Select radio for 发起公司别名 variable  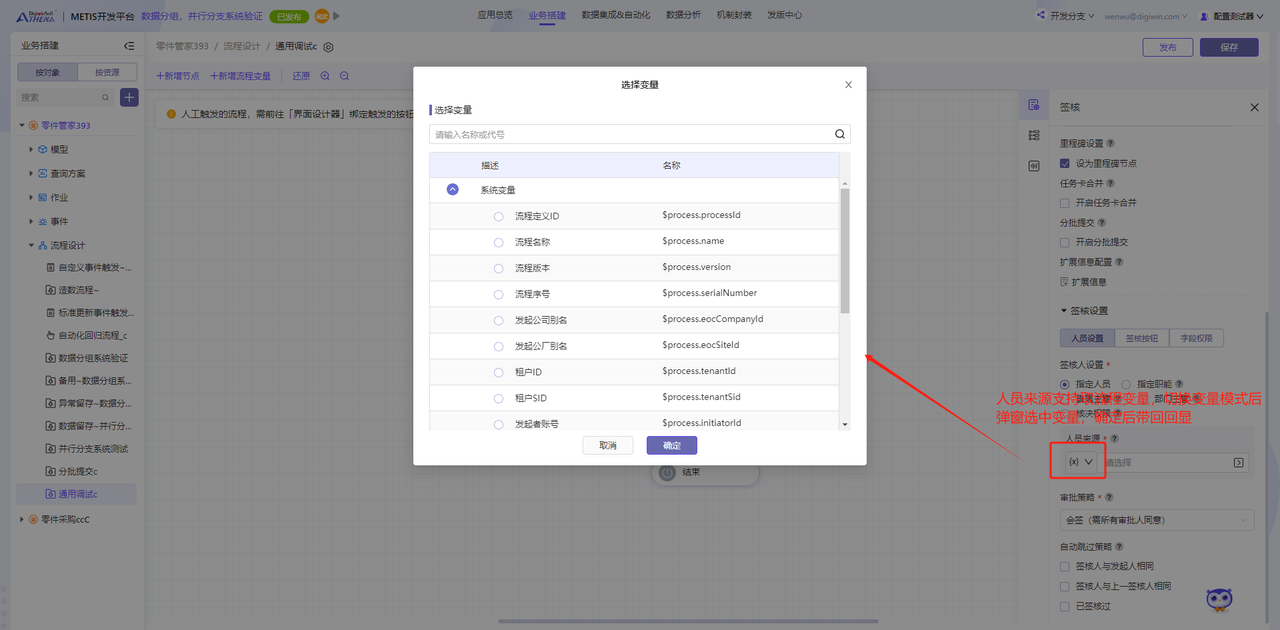pos(499,320)
